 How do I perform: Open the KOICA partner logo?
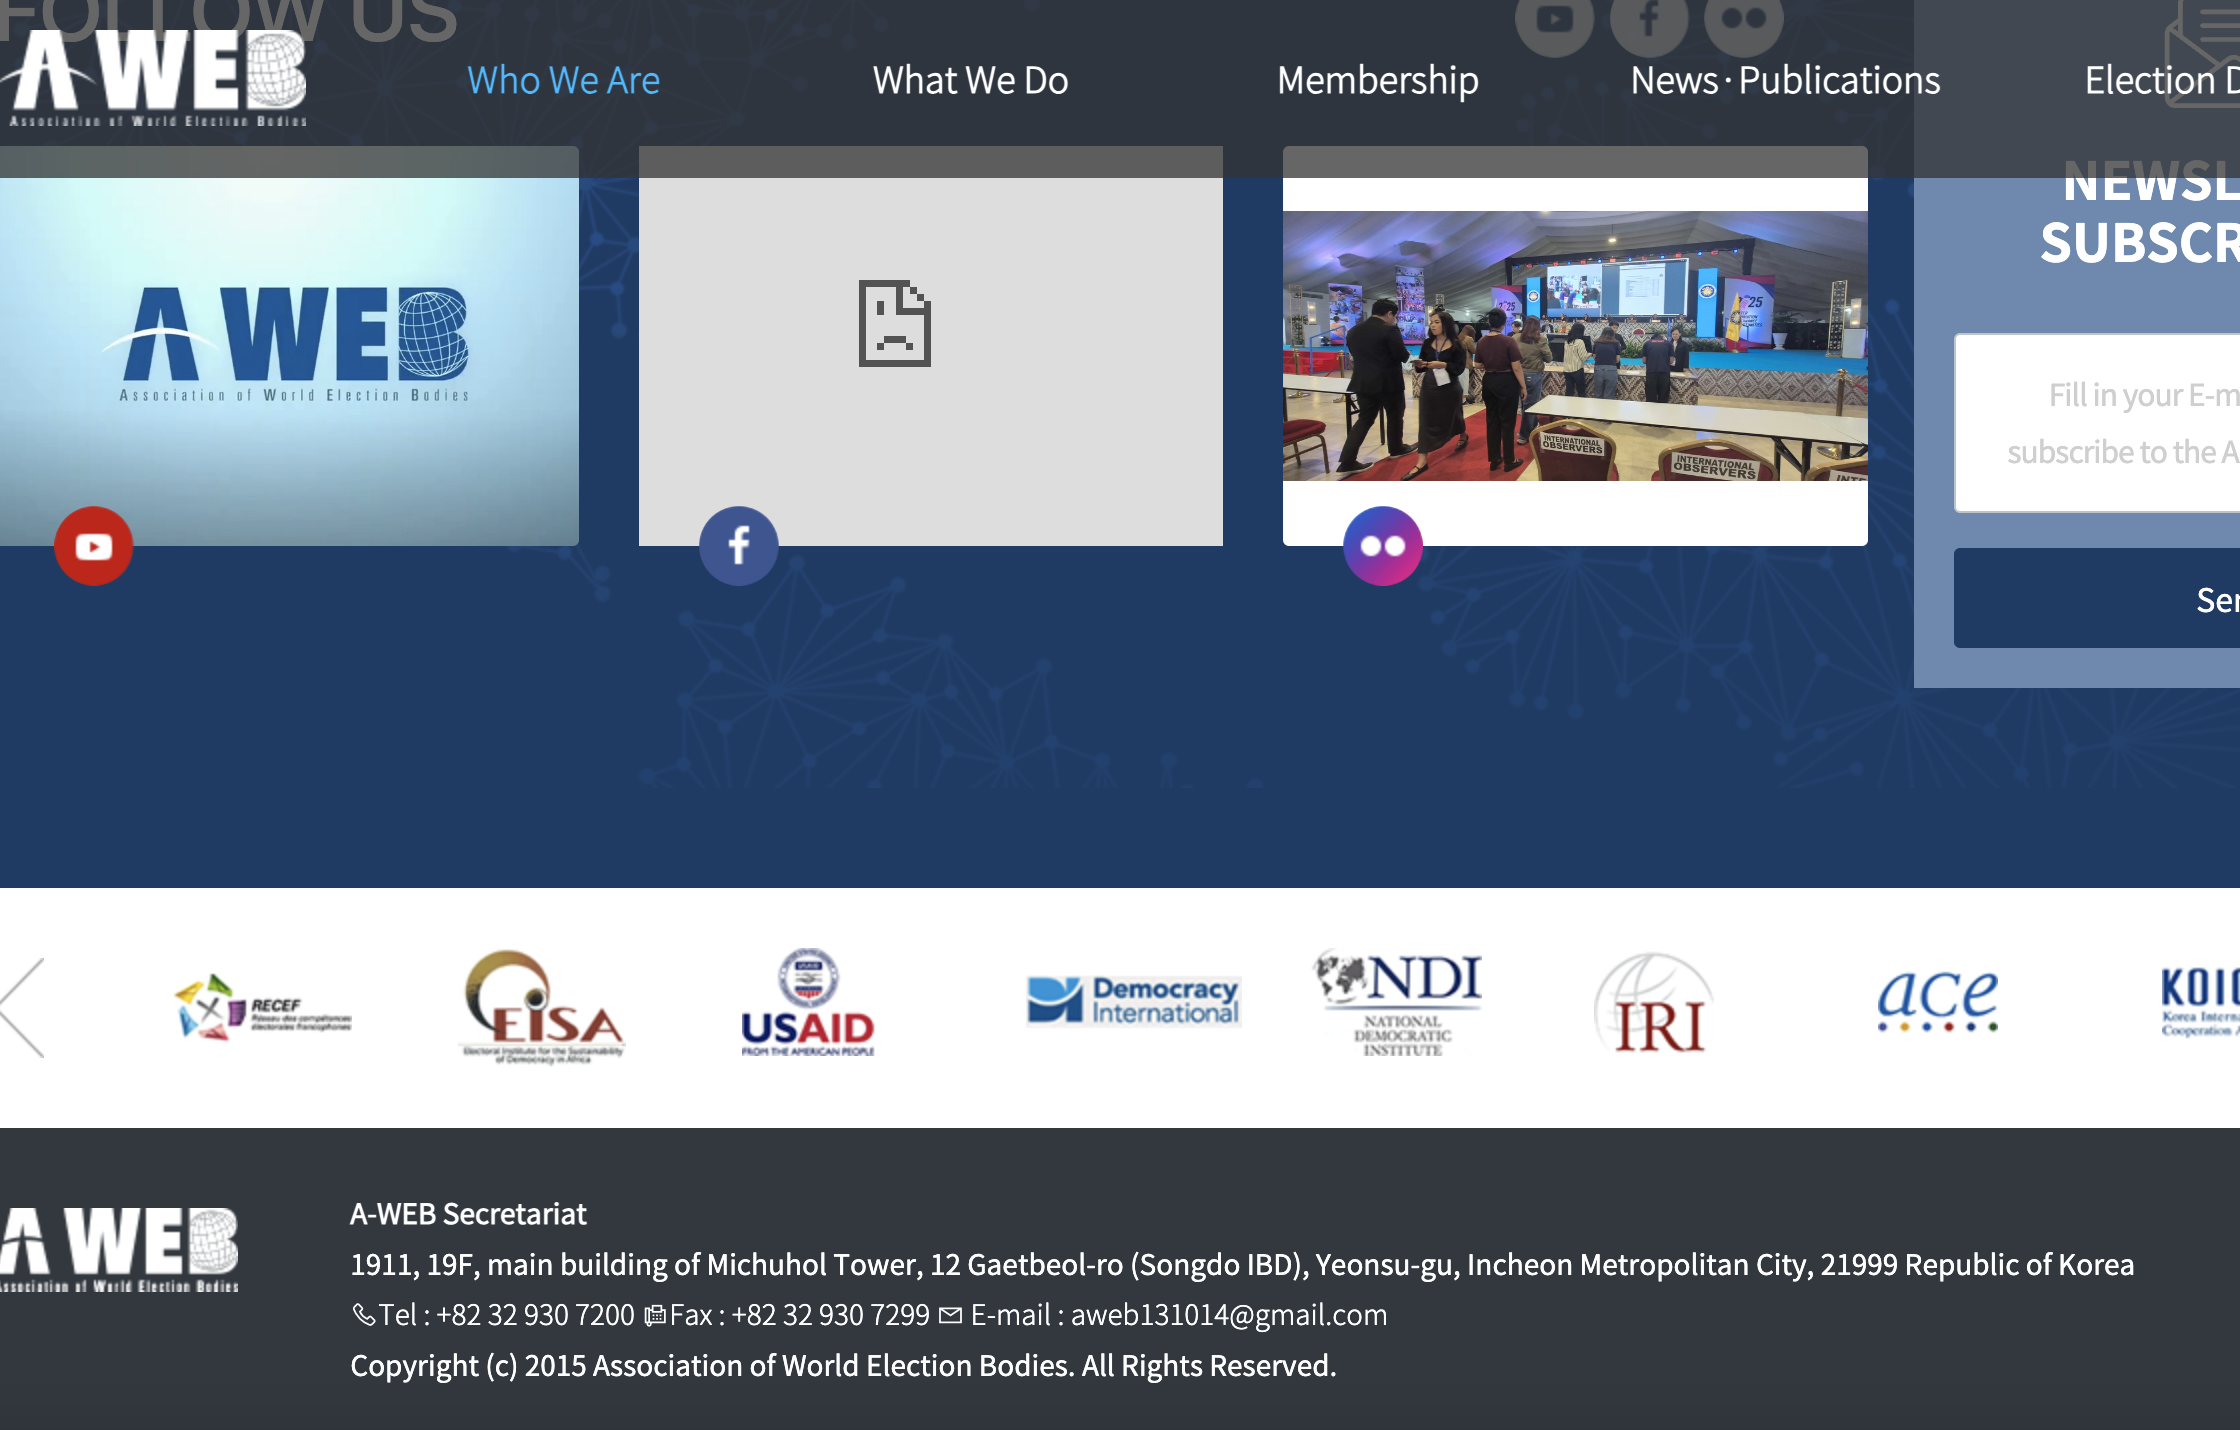pos(2200,1001)
